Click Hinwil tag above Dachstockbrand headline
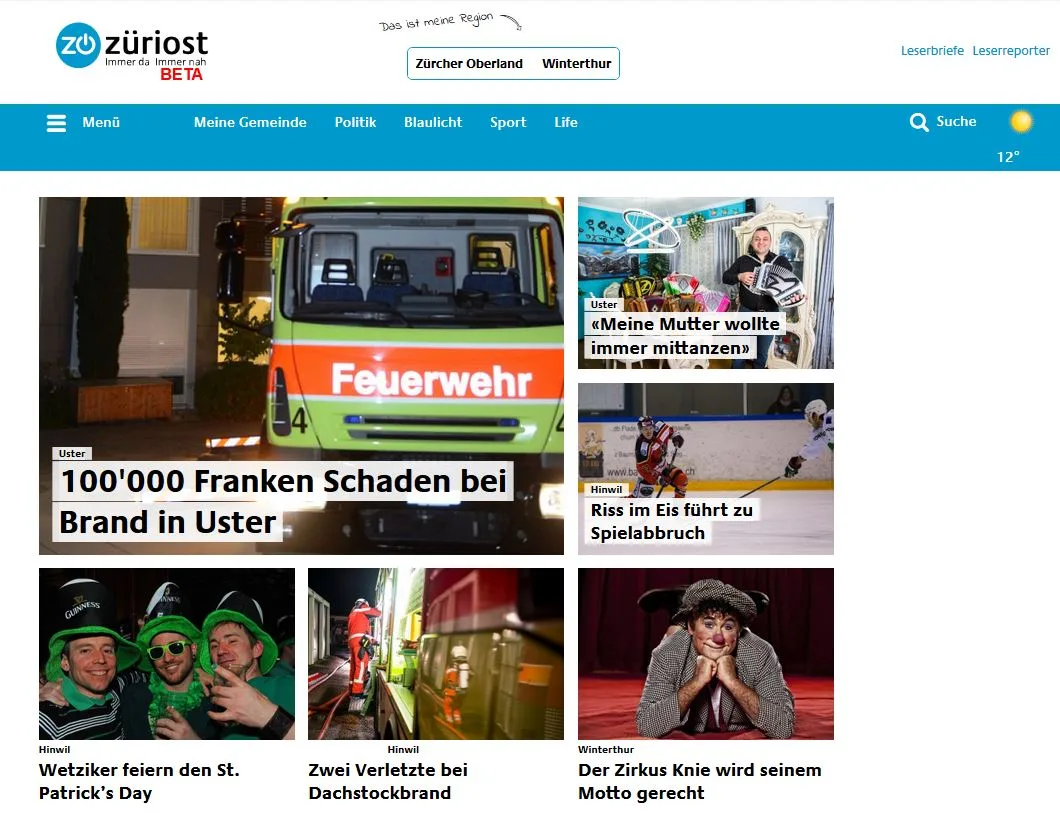Viewport: 1060px width, 837px height. [x=403, y=749]
